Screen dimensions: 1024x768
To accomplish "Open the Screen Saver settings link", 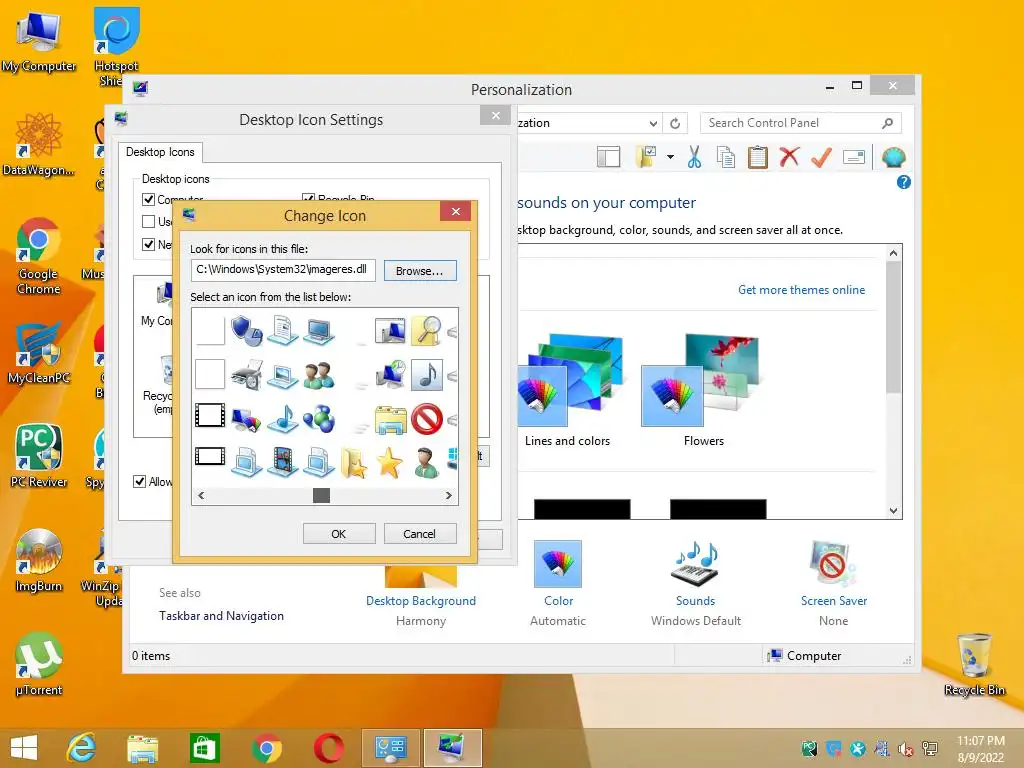I will pyautogui.click(x=834, y=601).
